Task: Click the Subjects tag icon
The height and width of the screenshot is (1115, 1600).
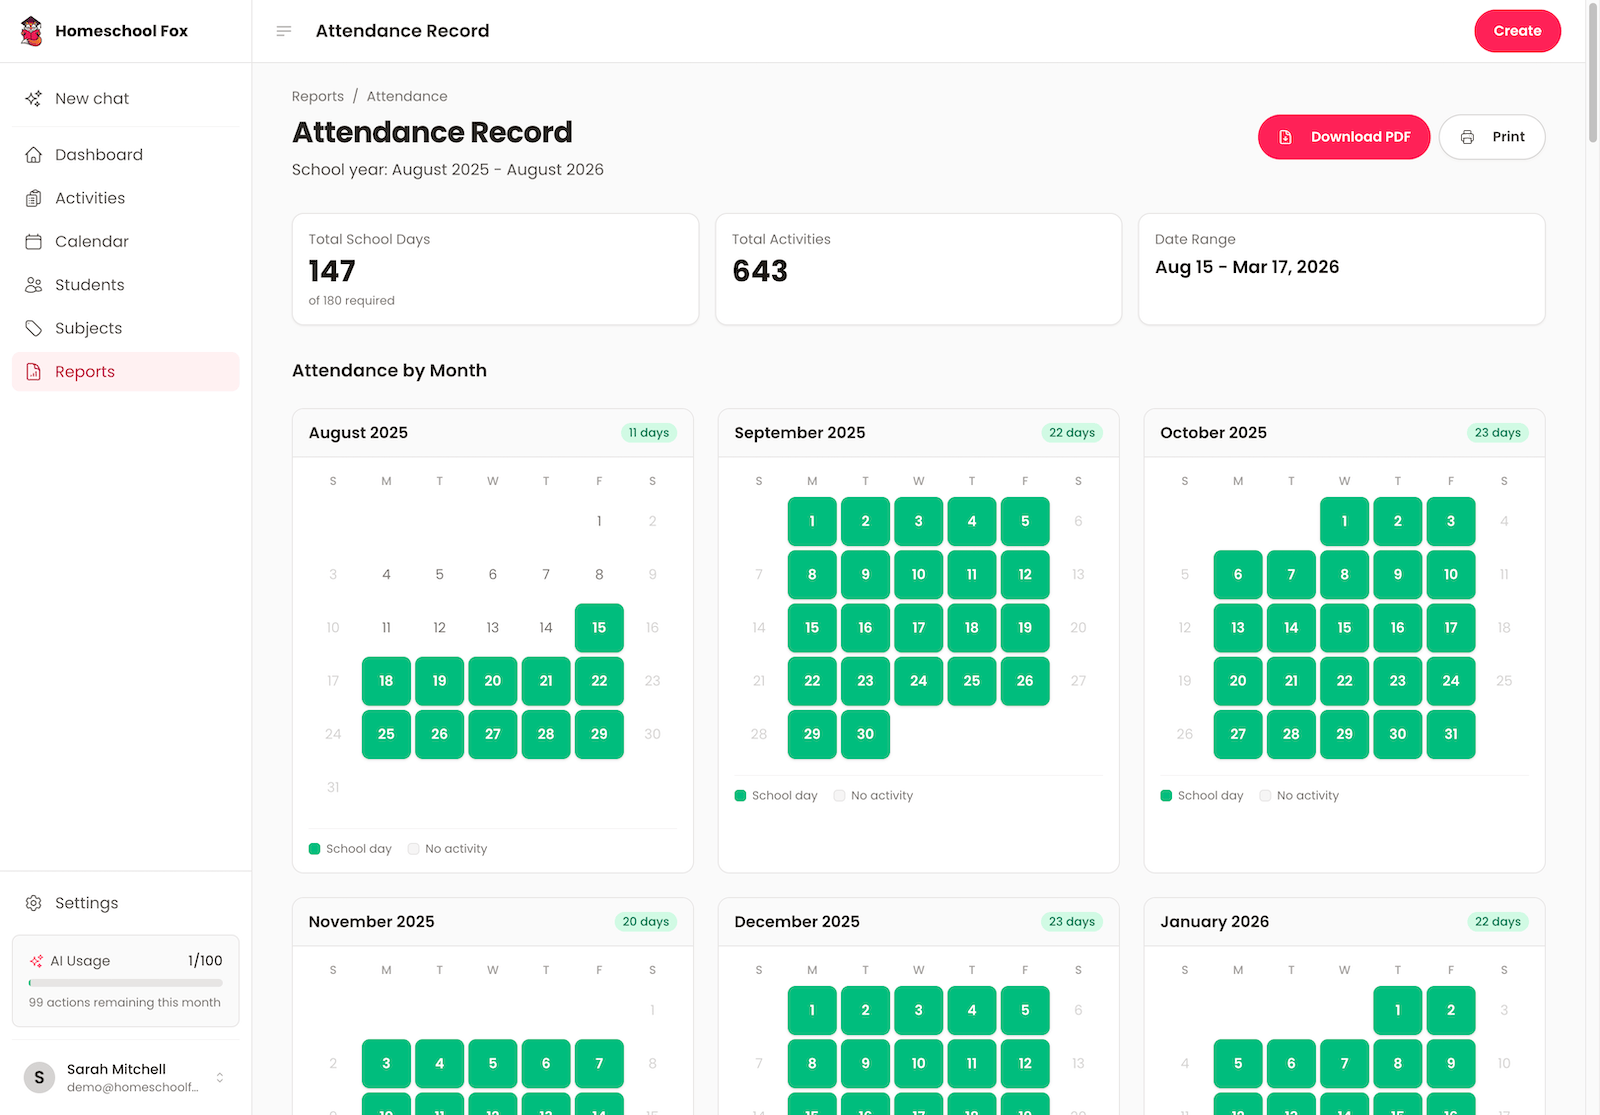Action: [34, 328]
